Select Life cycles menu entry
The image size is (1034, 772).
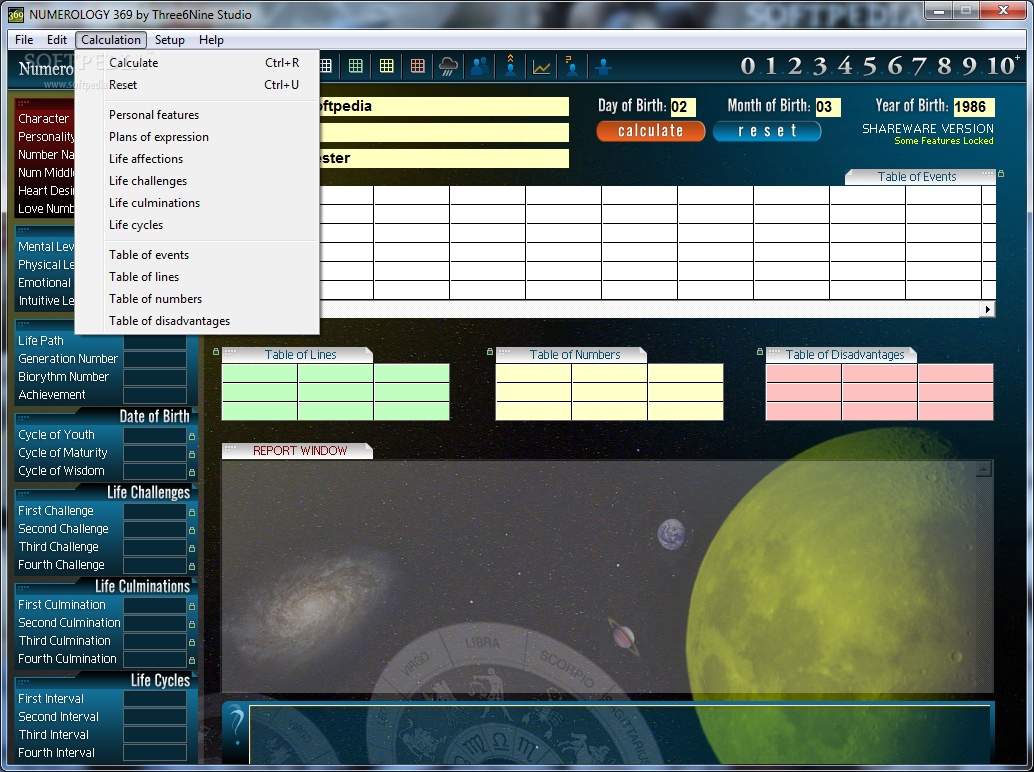197,225
